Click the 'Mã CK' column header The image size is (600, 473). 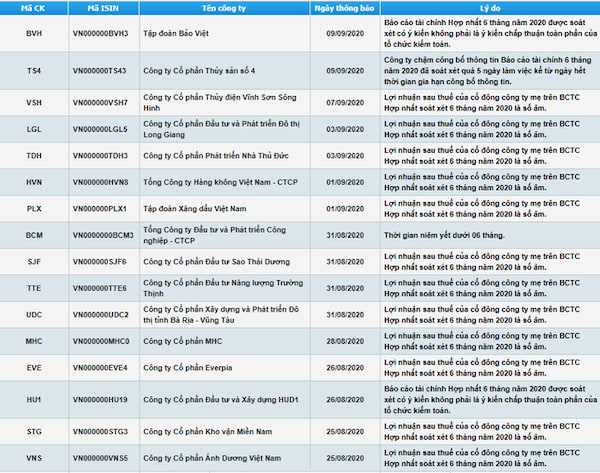point(33,8)
